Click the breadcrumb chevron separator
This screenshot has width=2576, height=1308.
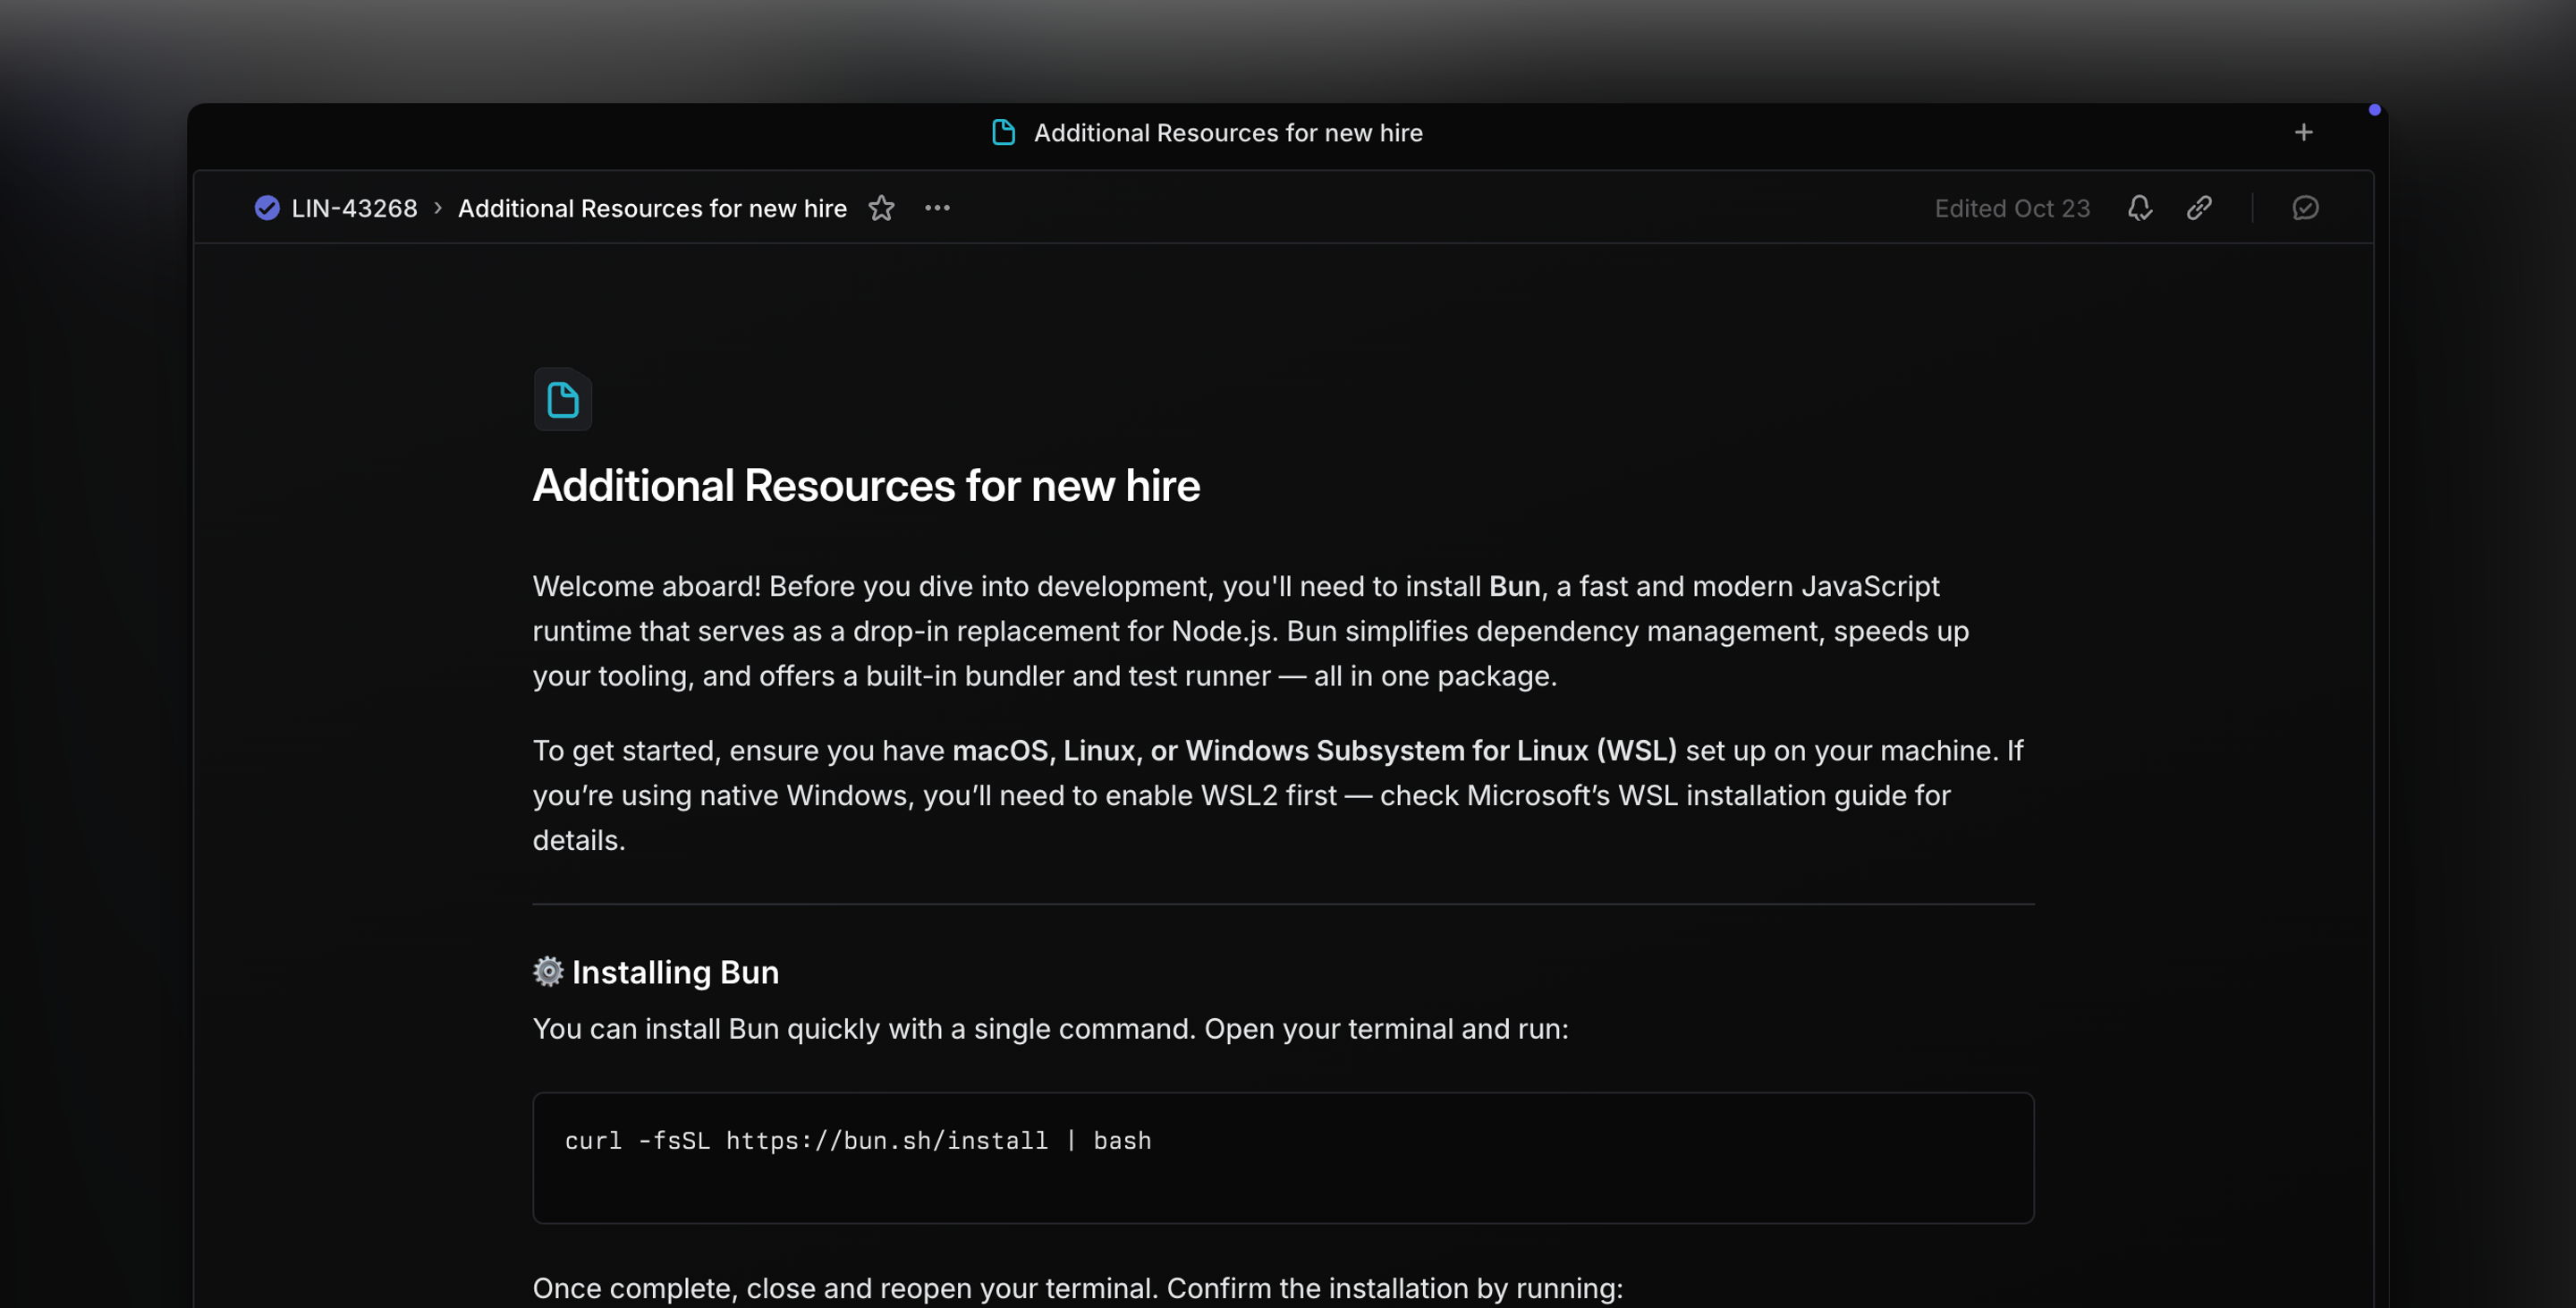(438, 208)
